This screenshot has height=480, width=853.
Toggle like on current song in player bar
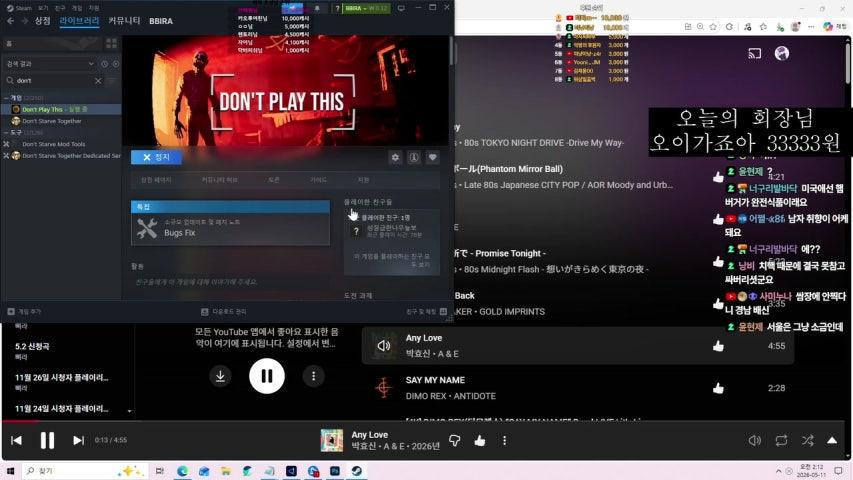coord(480,440)
